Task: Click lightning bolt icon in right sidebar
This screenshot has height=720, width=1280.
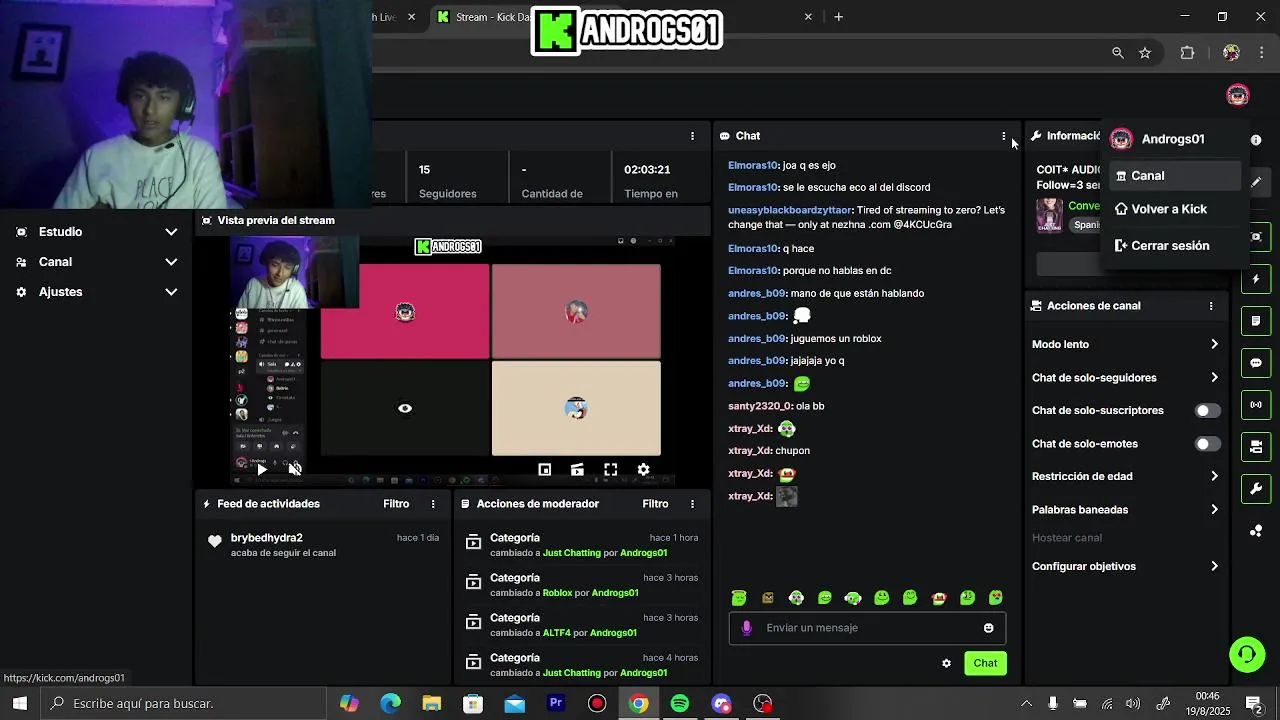Action: coord(1256,279)
